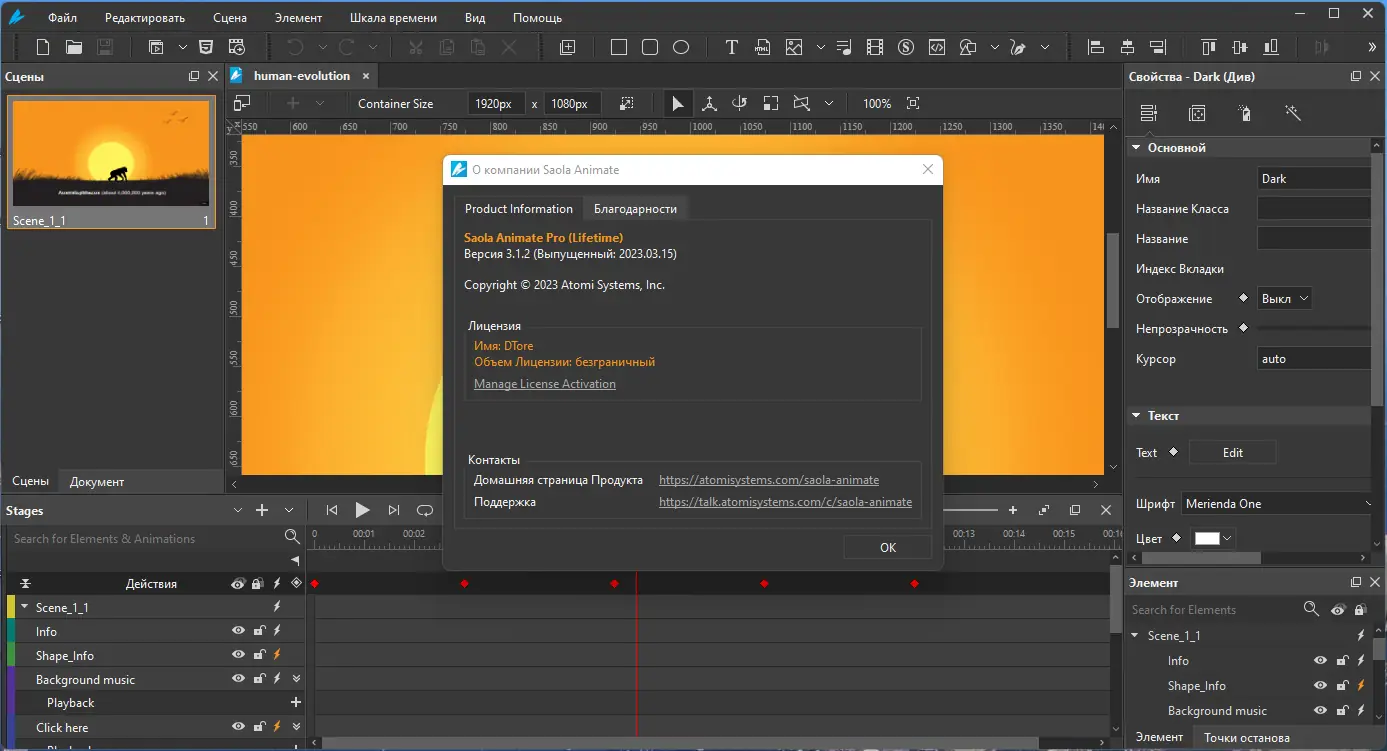The width and height of the screenshot is (1387, 751).
Task: Hide Background music in Element panel
Action: click(x=1320, y=711)
